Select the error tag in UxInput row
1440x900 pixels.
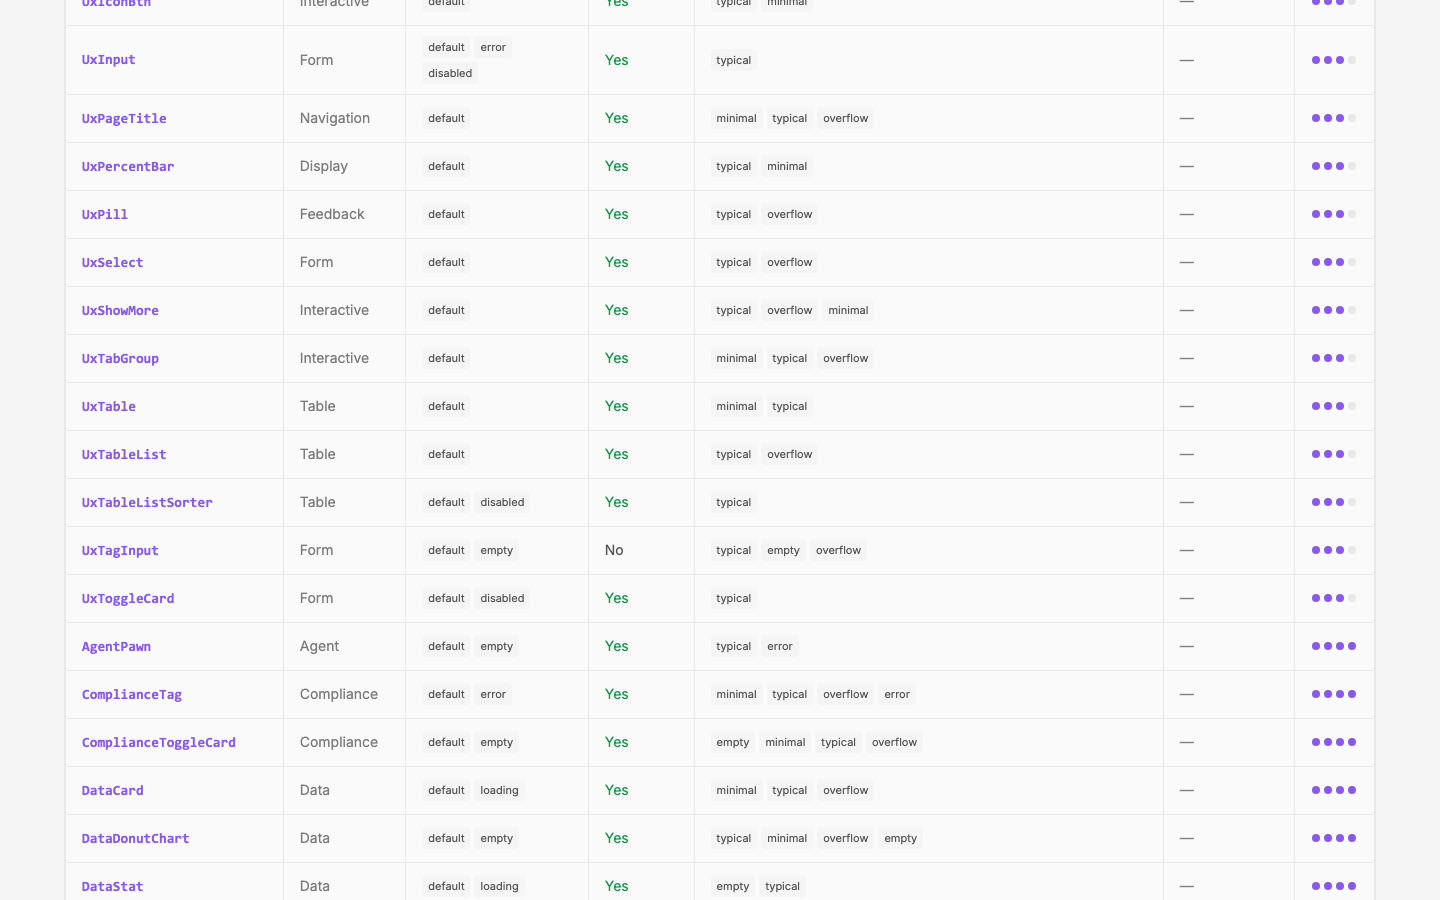493,47
